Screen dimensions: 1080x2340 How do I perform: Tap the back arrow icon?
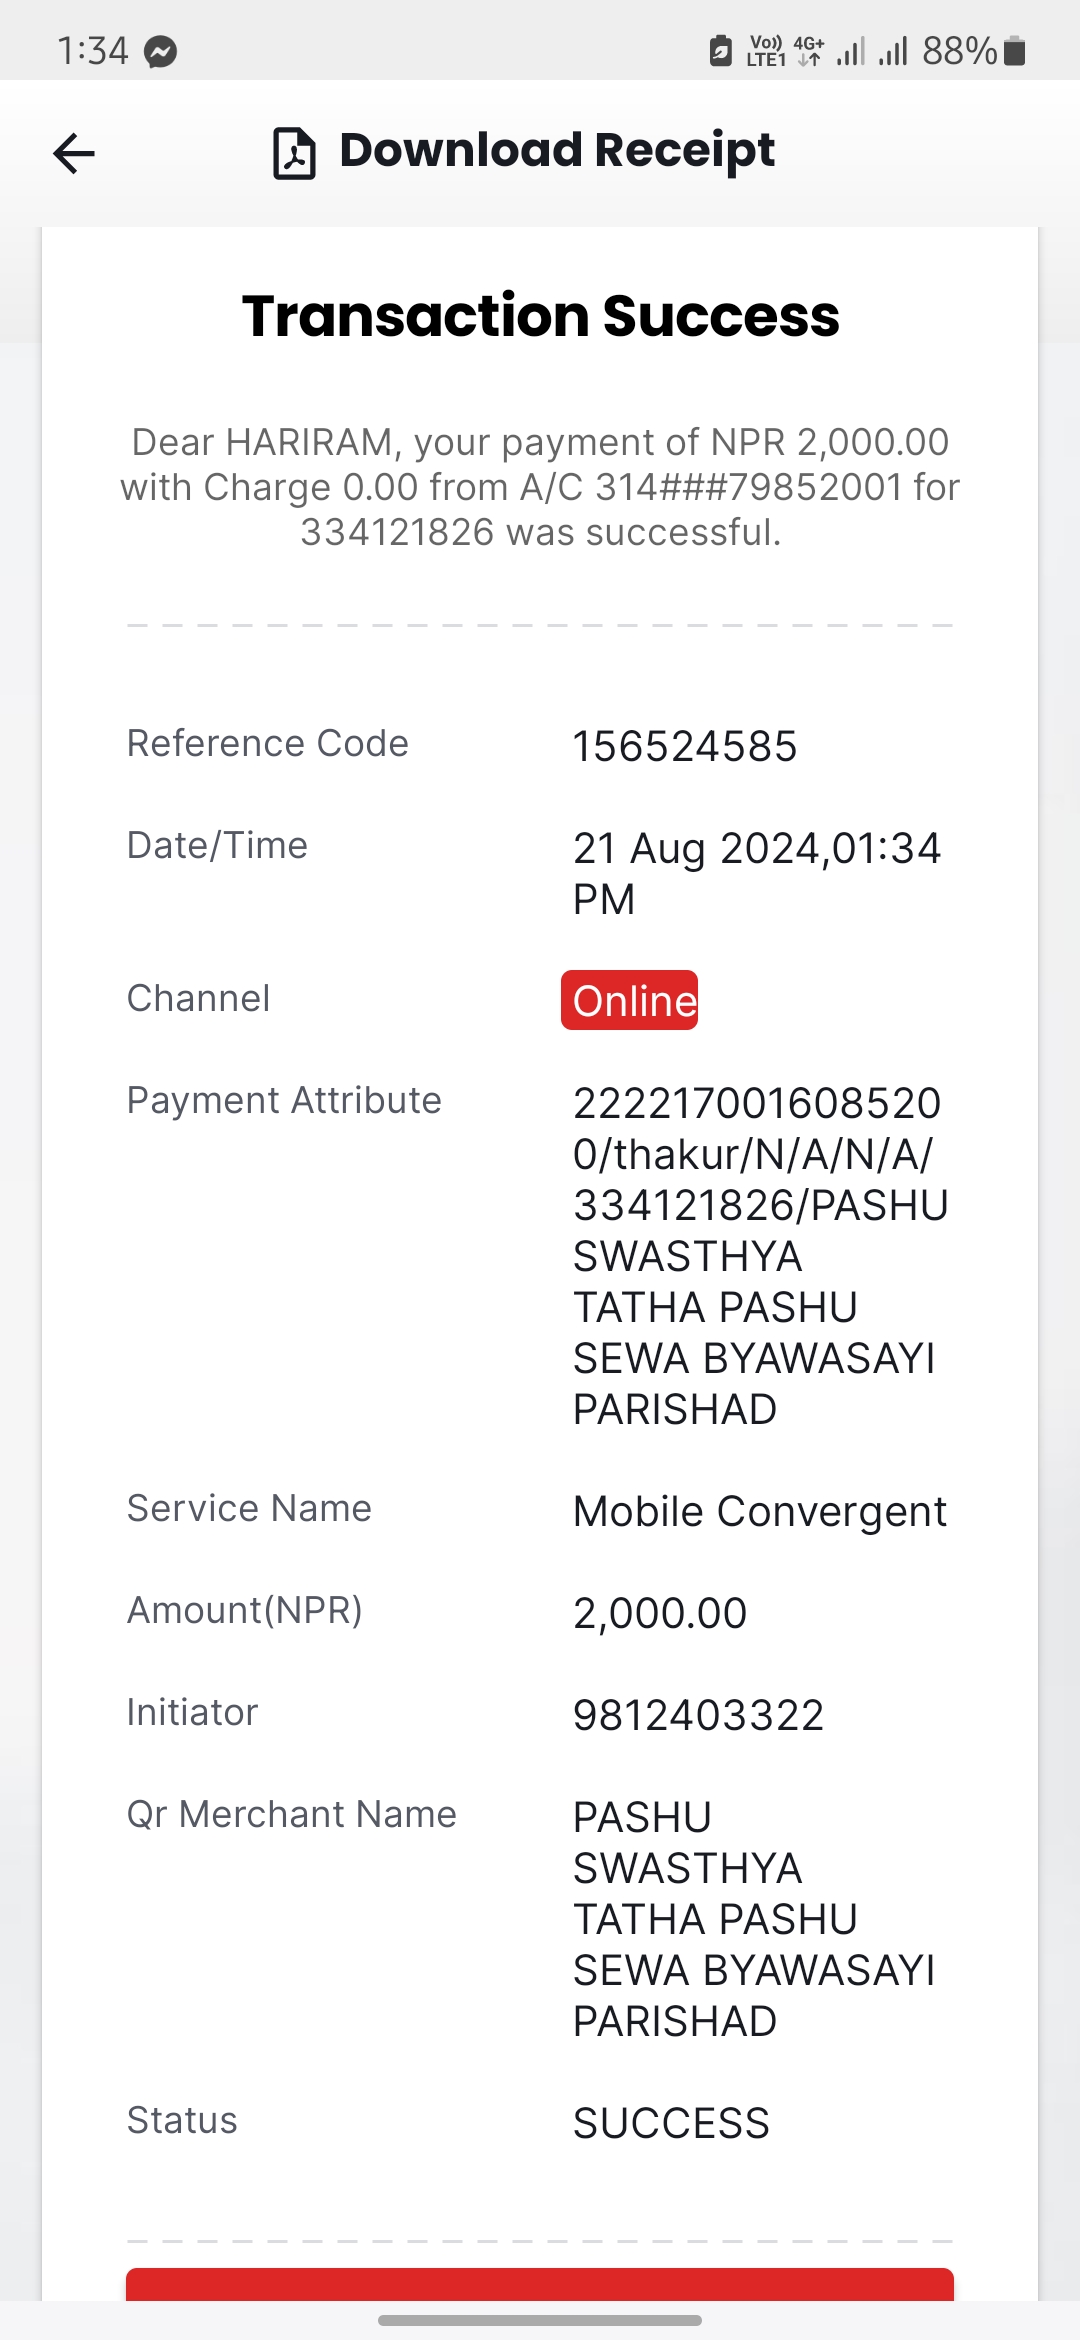(74, 153)
